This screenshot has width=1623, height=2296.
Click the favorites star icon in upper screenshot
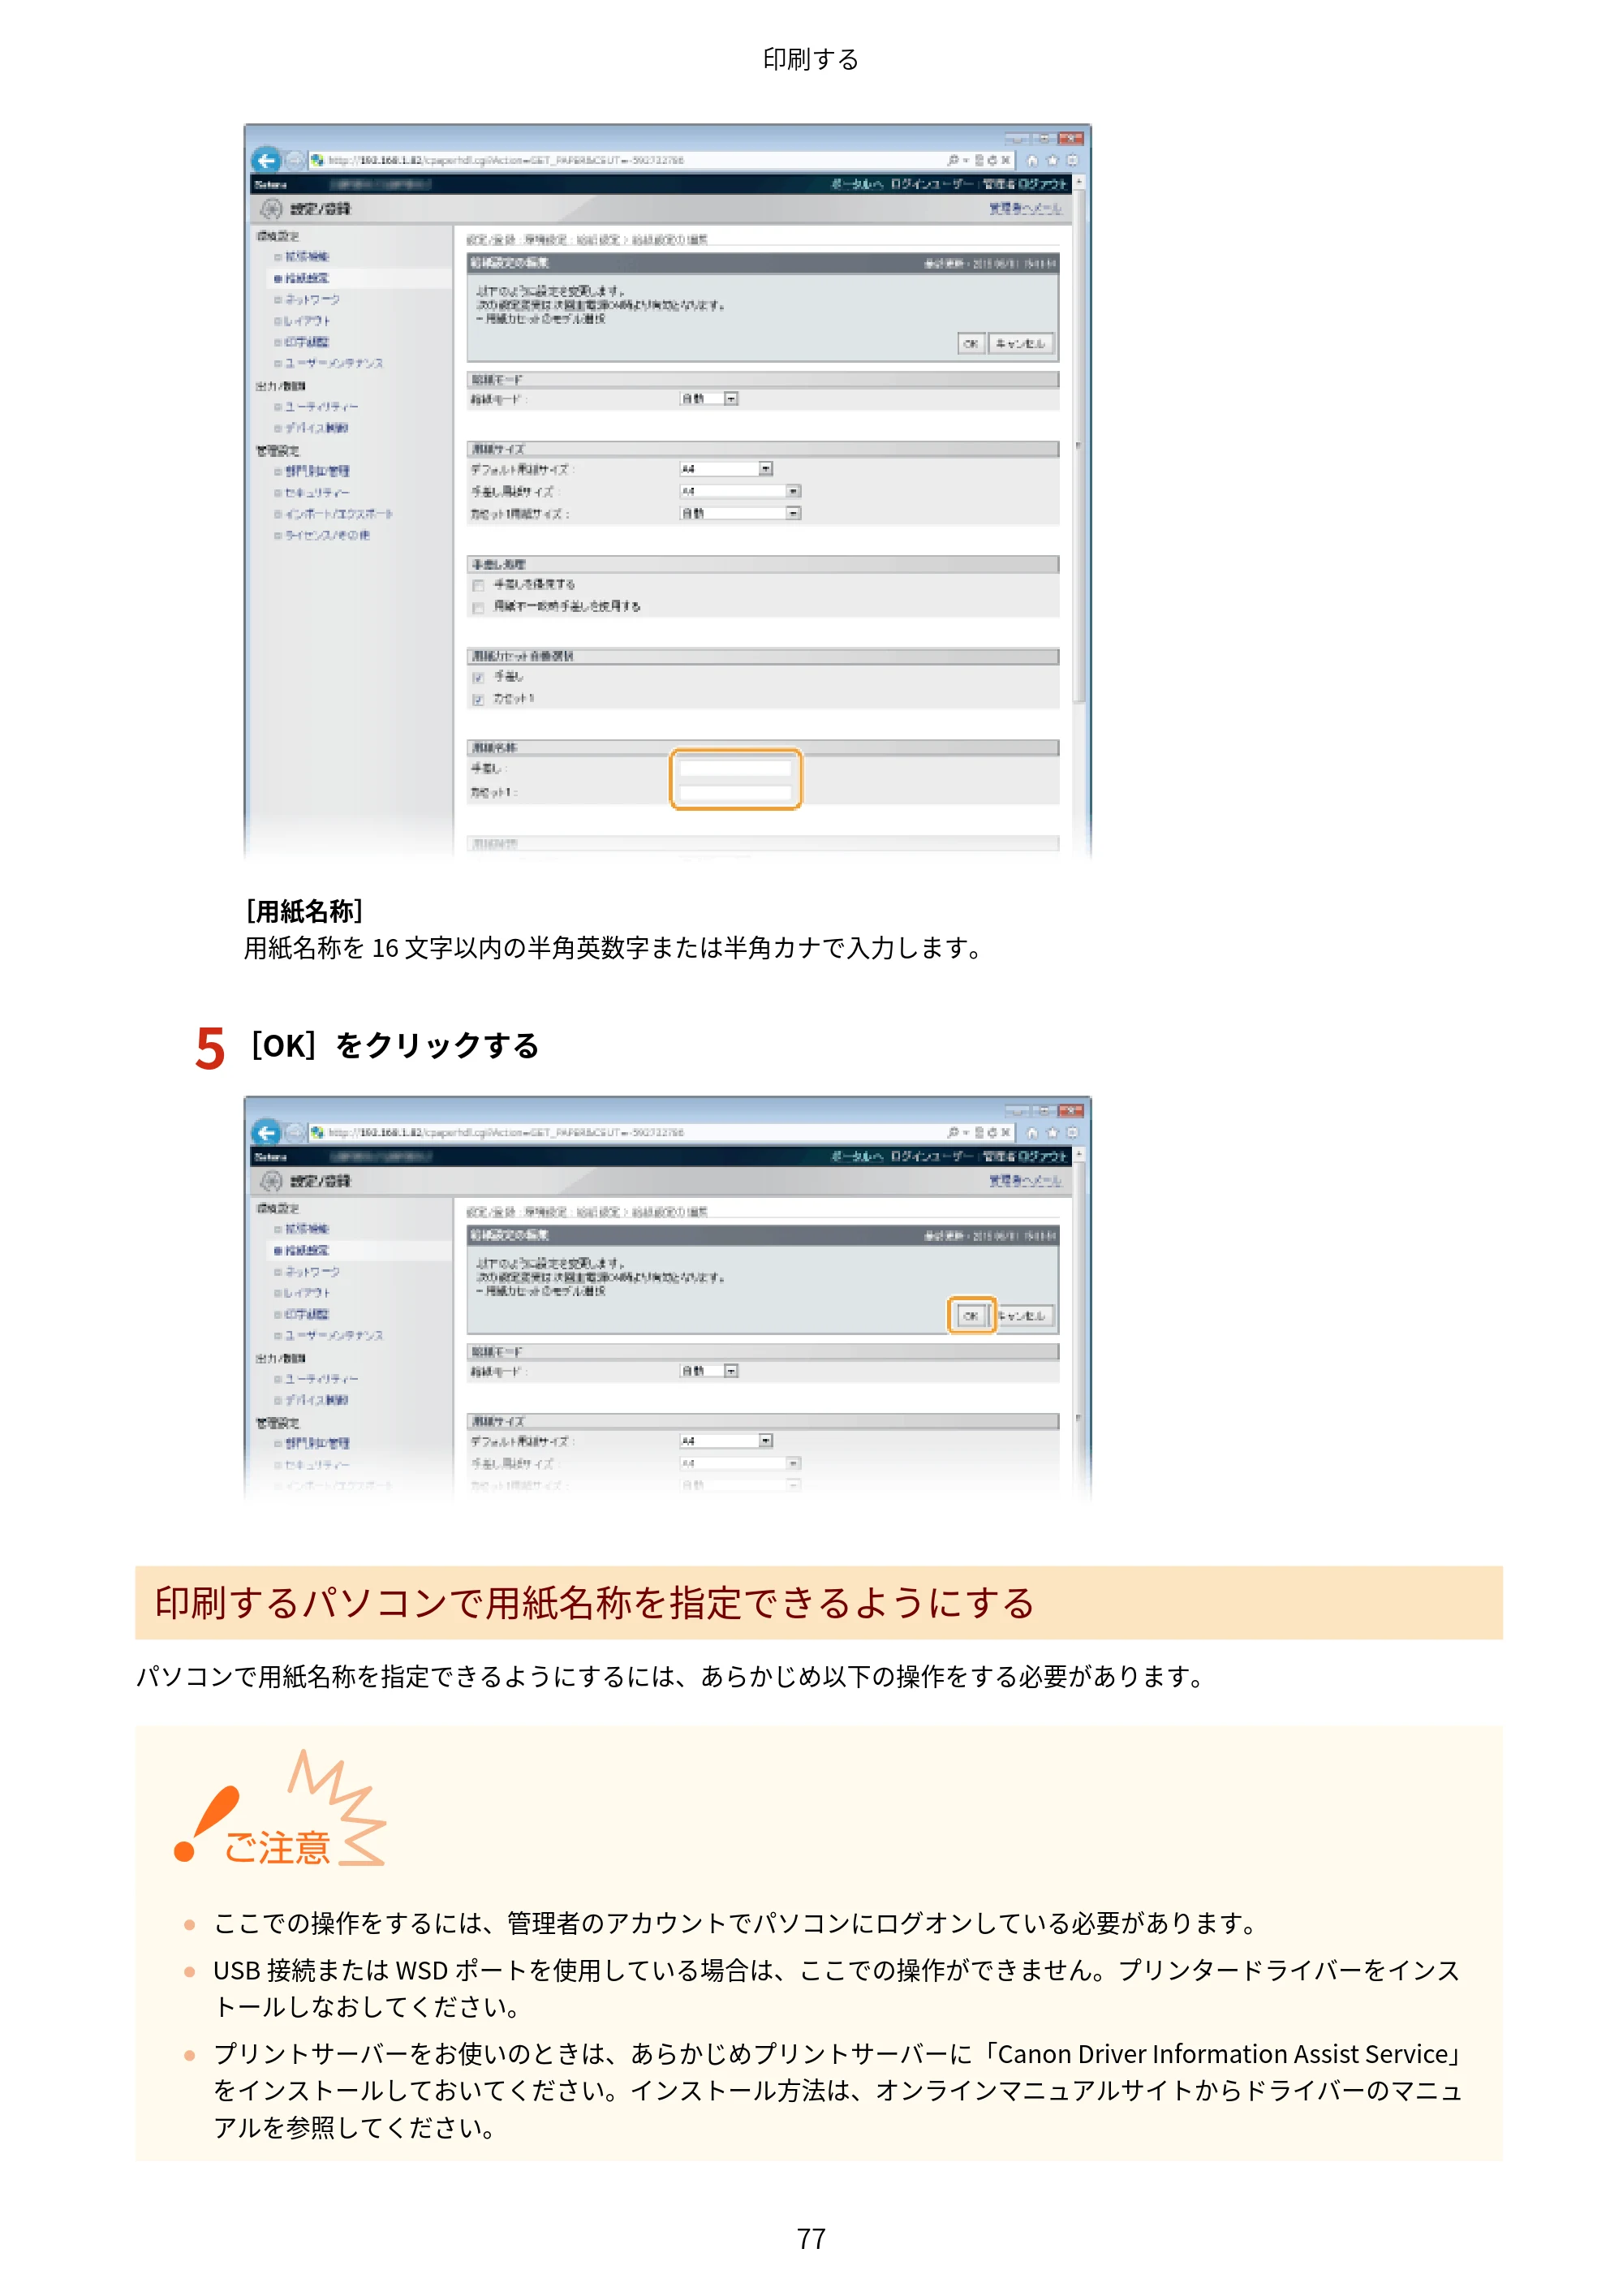tap(1052, 160)
